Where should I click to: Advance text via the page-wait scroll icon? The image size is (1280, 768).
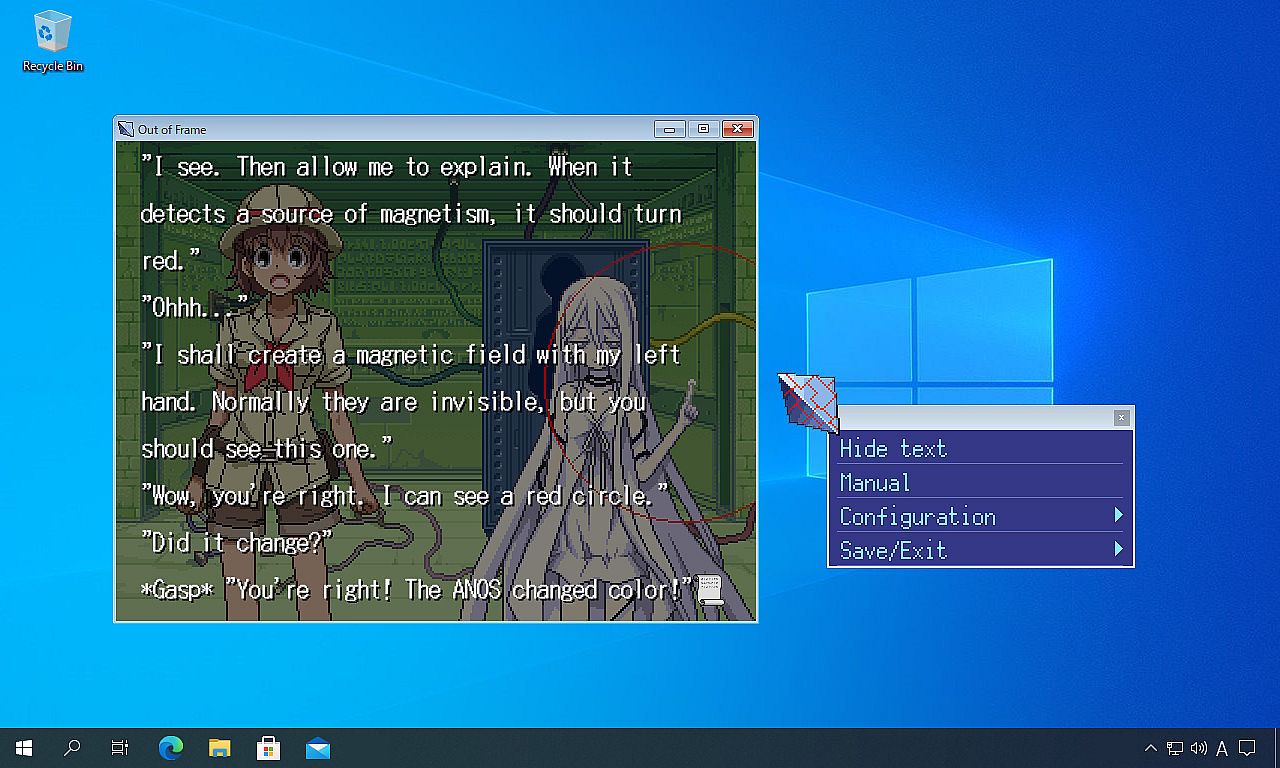pyautogui.click(x=709, y=590)
